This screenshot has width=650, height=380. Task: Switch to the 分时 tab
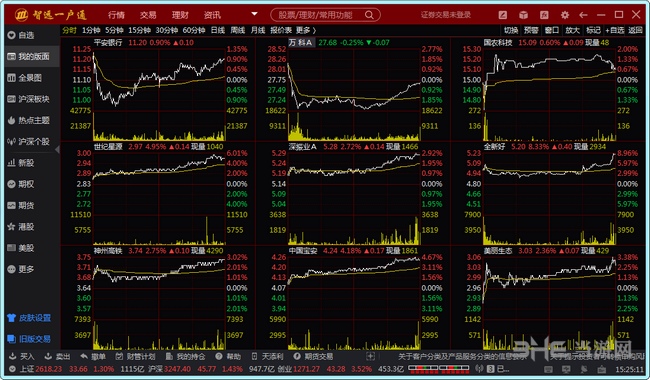click(x=69, y=30)
